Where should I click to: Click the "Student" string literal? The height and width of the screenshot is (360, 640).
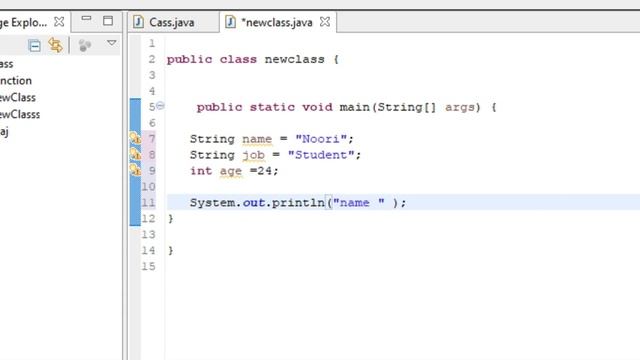(321, 155)
